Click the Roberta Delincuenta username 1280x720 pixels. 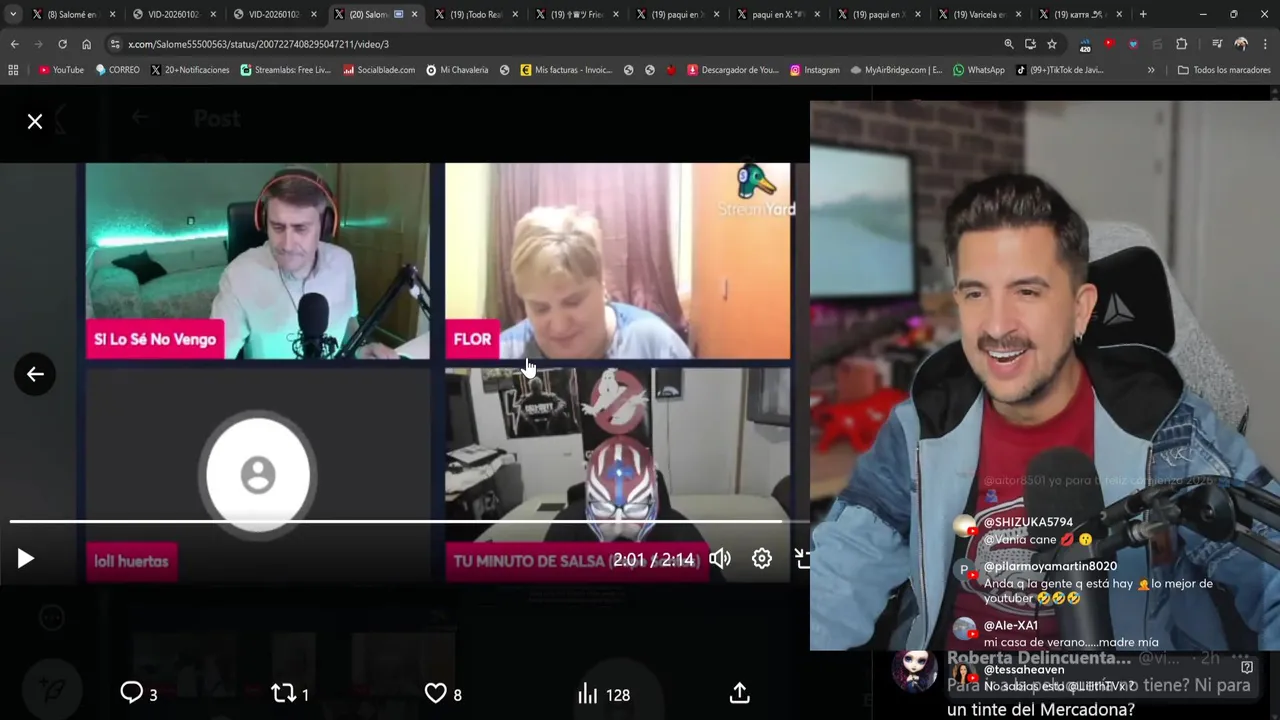click(1038, 658)
